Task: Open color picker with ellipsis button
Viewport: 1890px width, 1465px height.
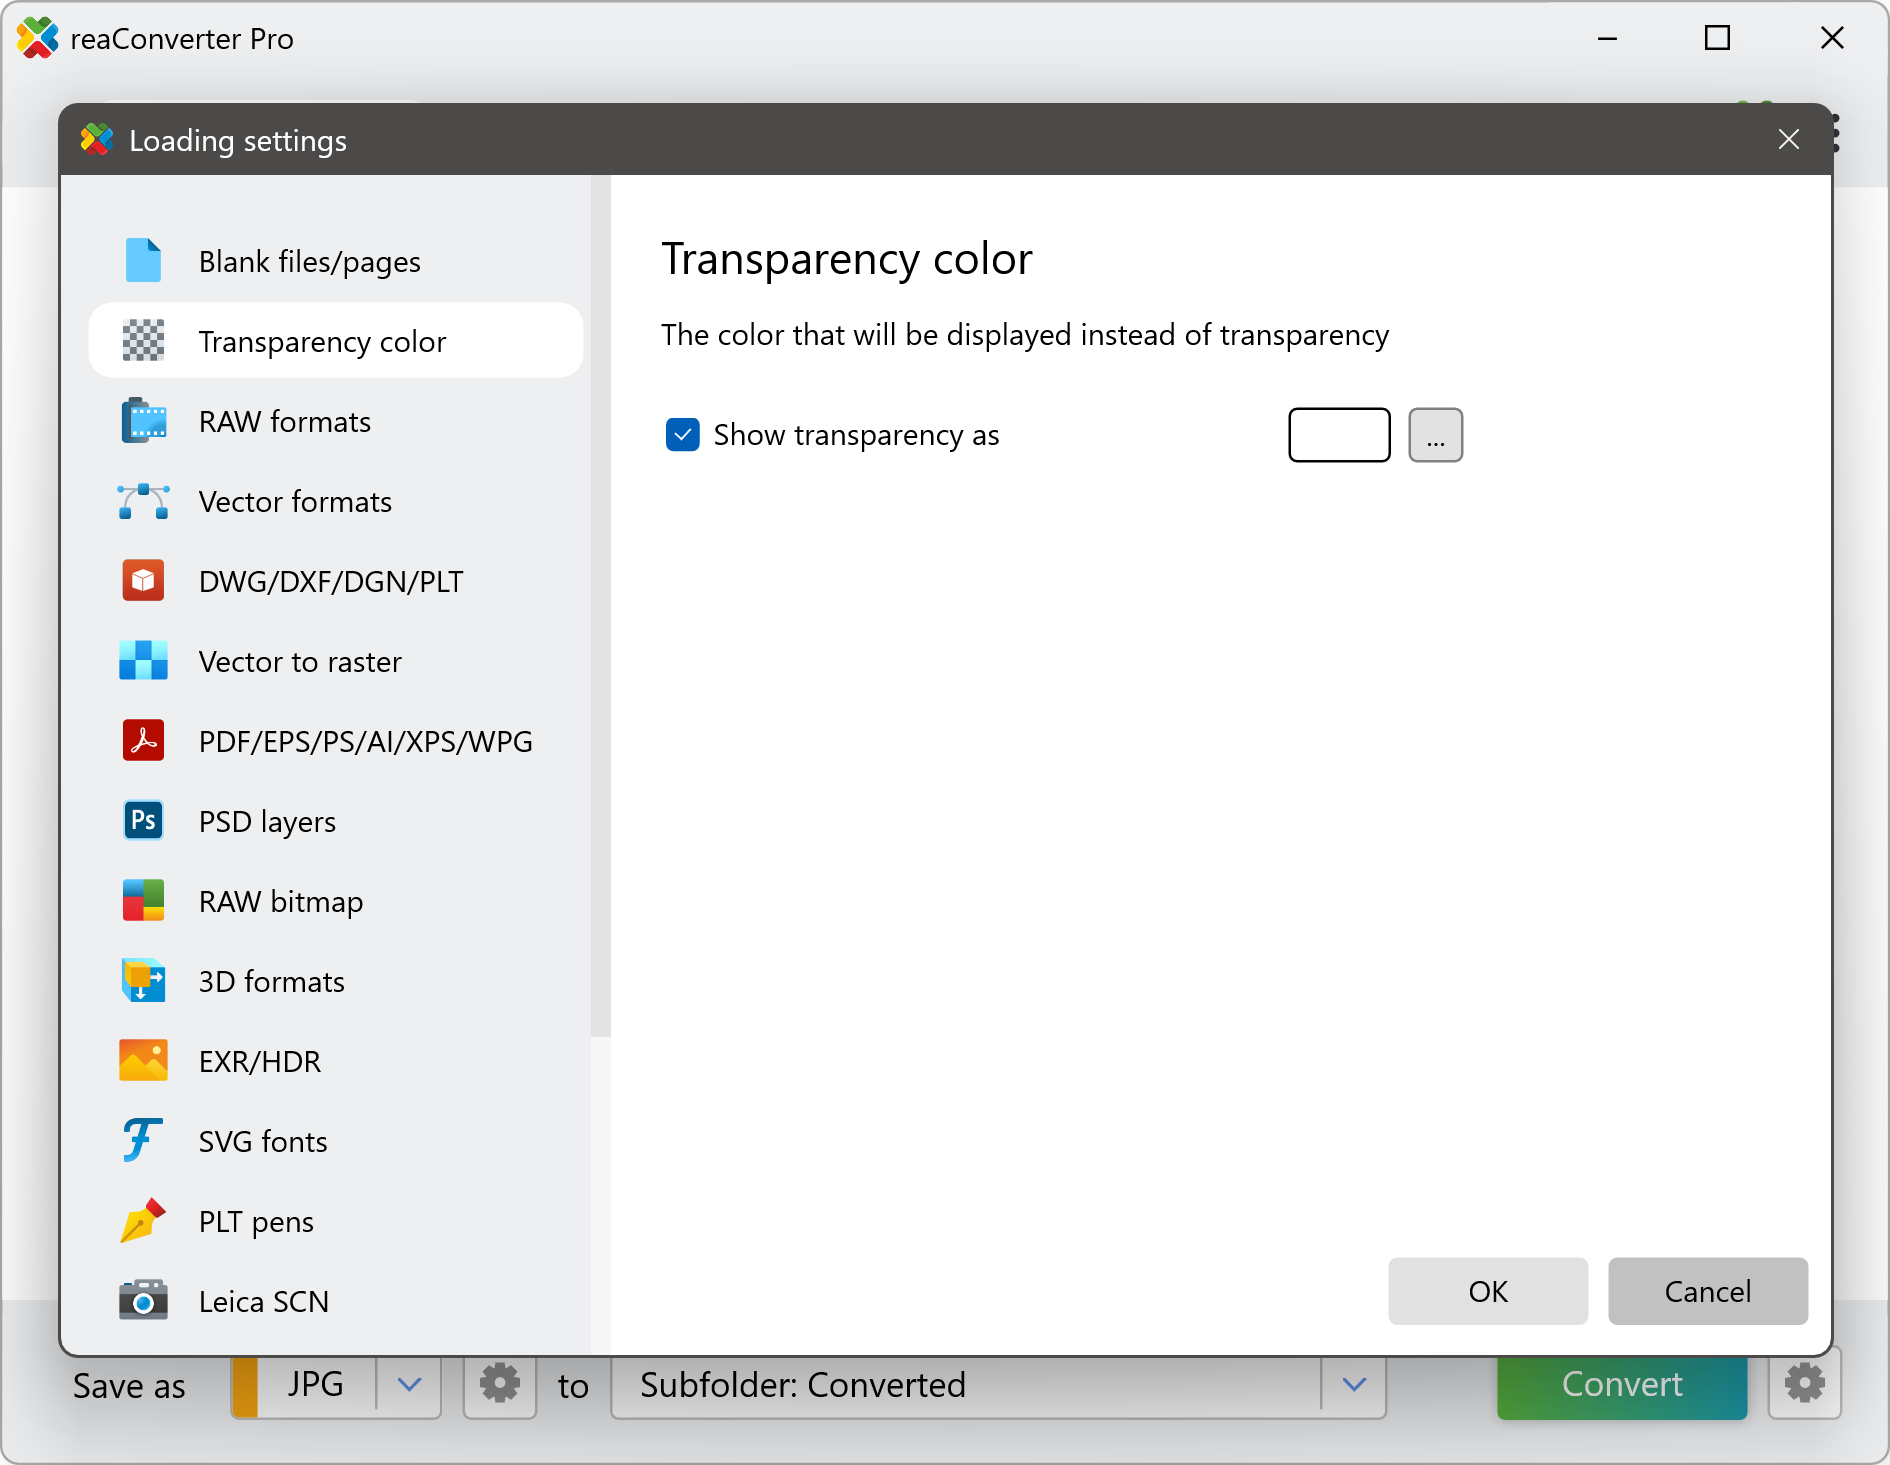Action: 1435,435
